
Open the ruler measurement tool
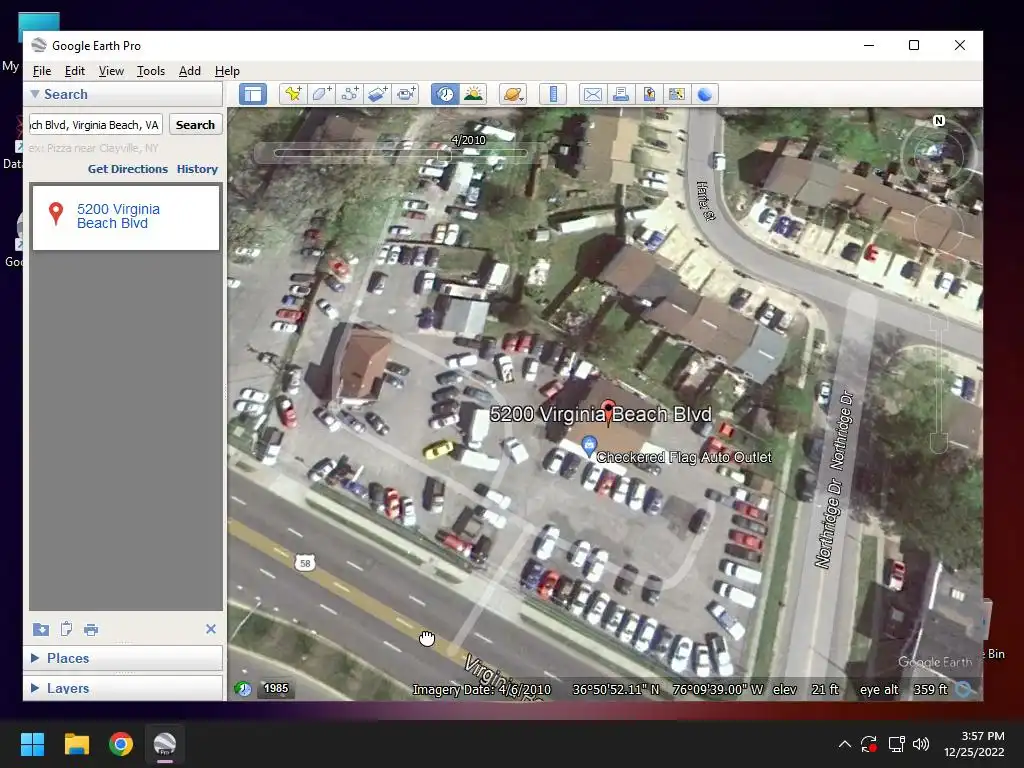(553, 94)
